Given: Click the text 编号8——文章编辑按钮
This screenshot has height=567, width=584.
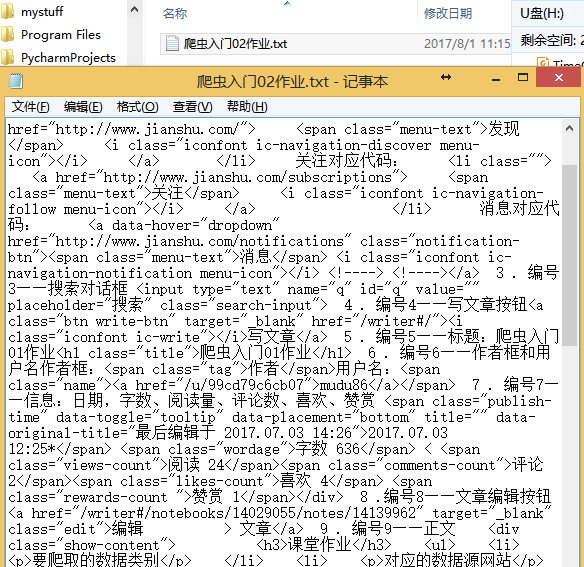Looking at the screenshot, I should pos(467,497).
